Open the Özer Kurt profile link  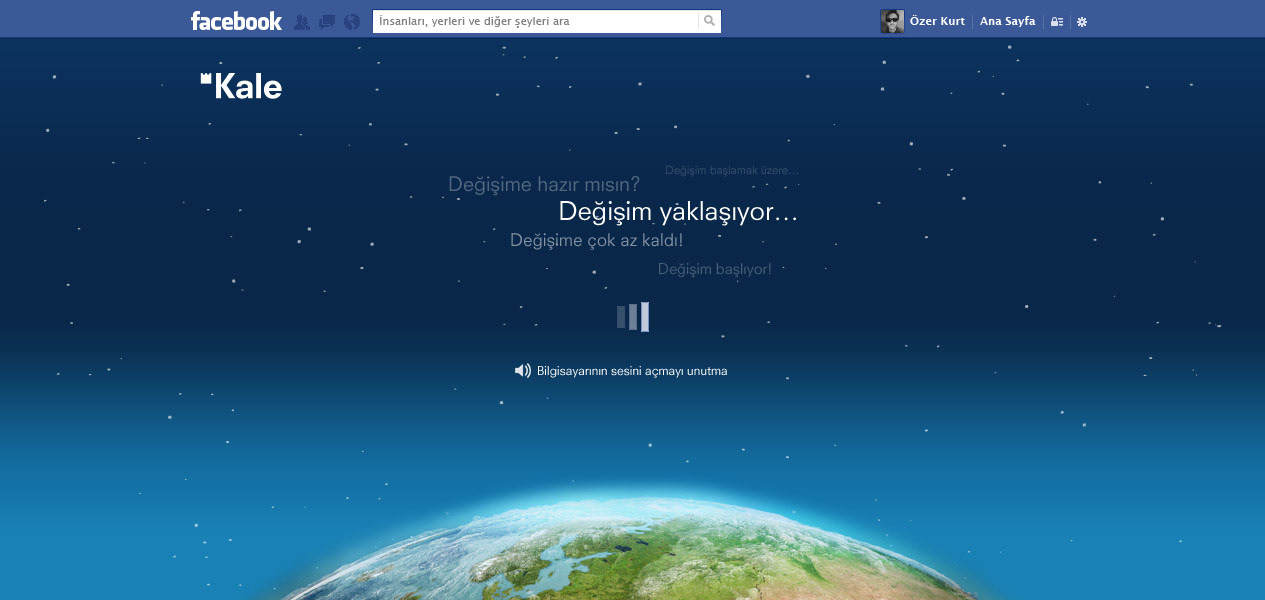937,21
